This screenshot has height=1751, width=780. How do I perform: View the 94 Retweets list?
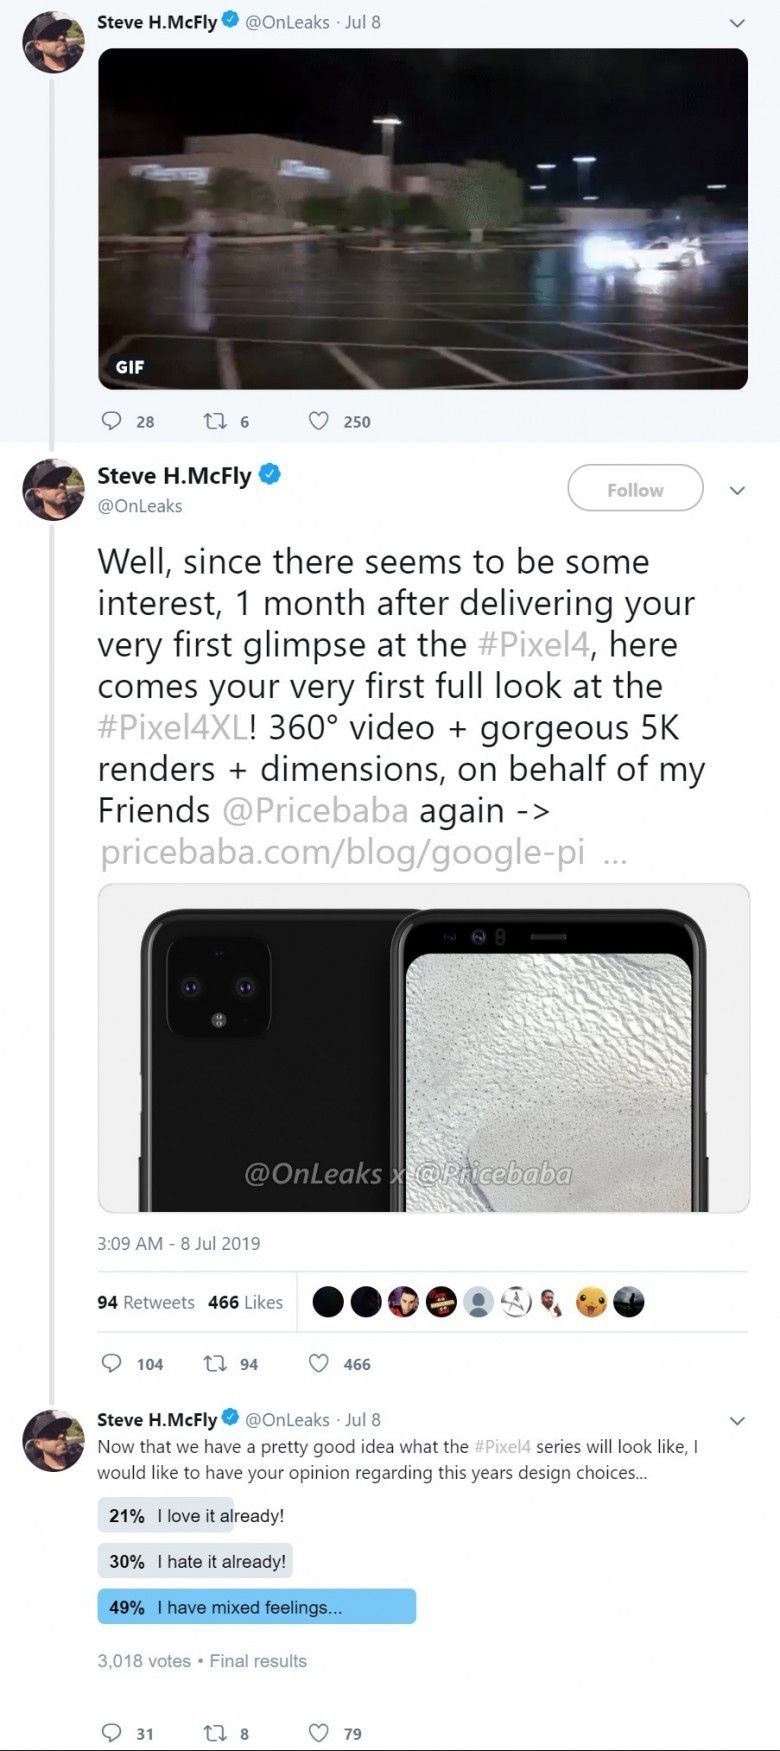click(146, 1302)
